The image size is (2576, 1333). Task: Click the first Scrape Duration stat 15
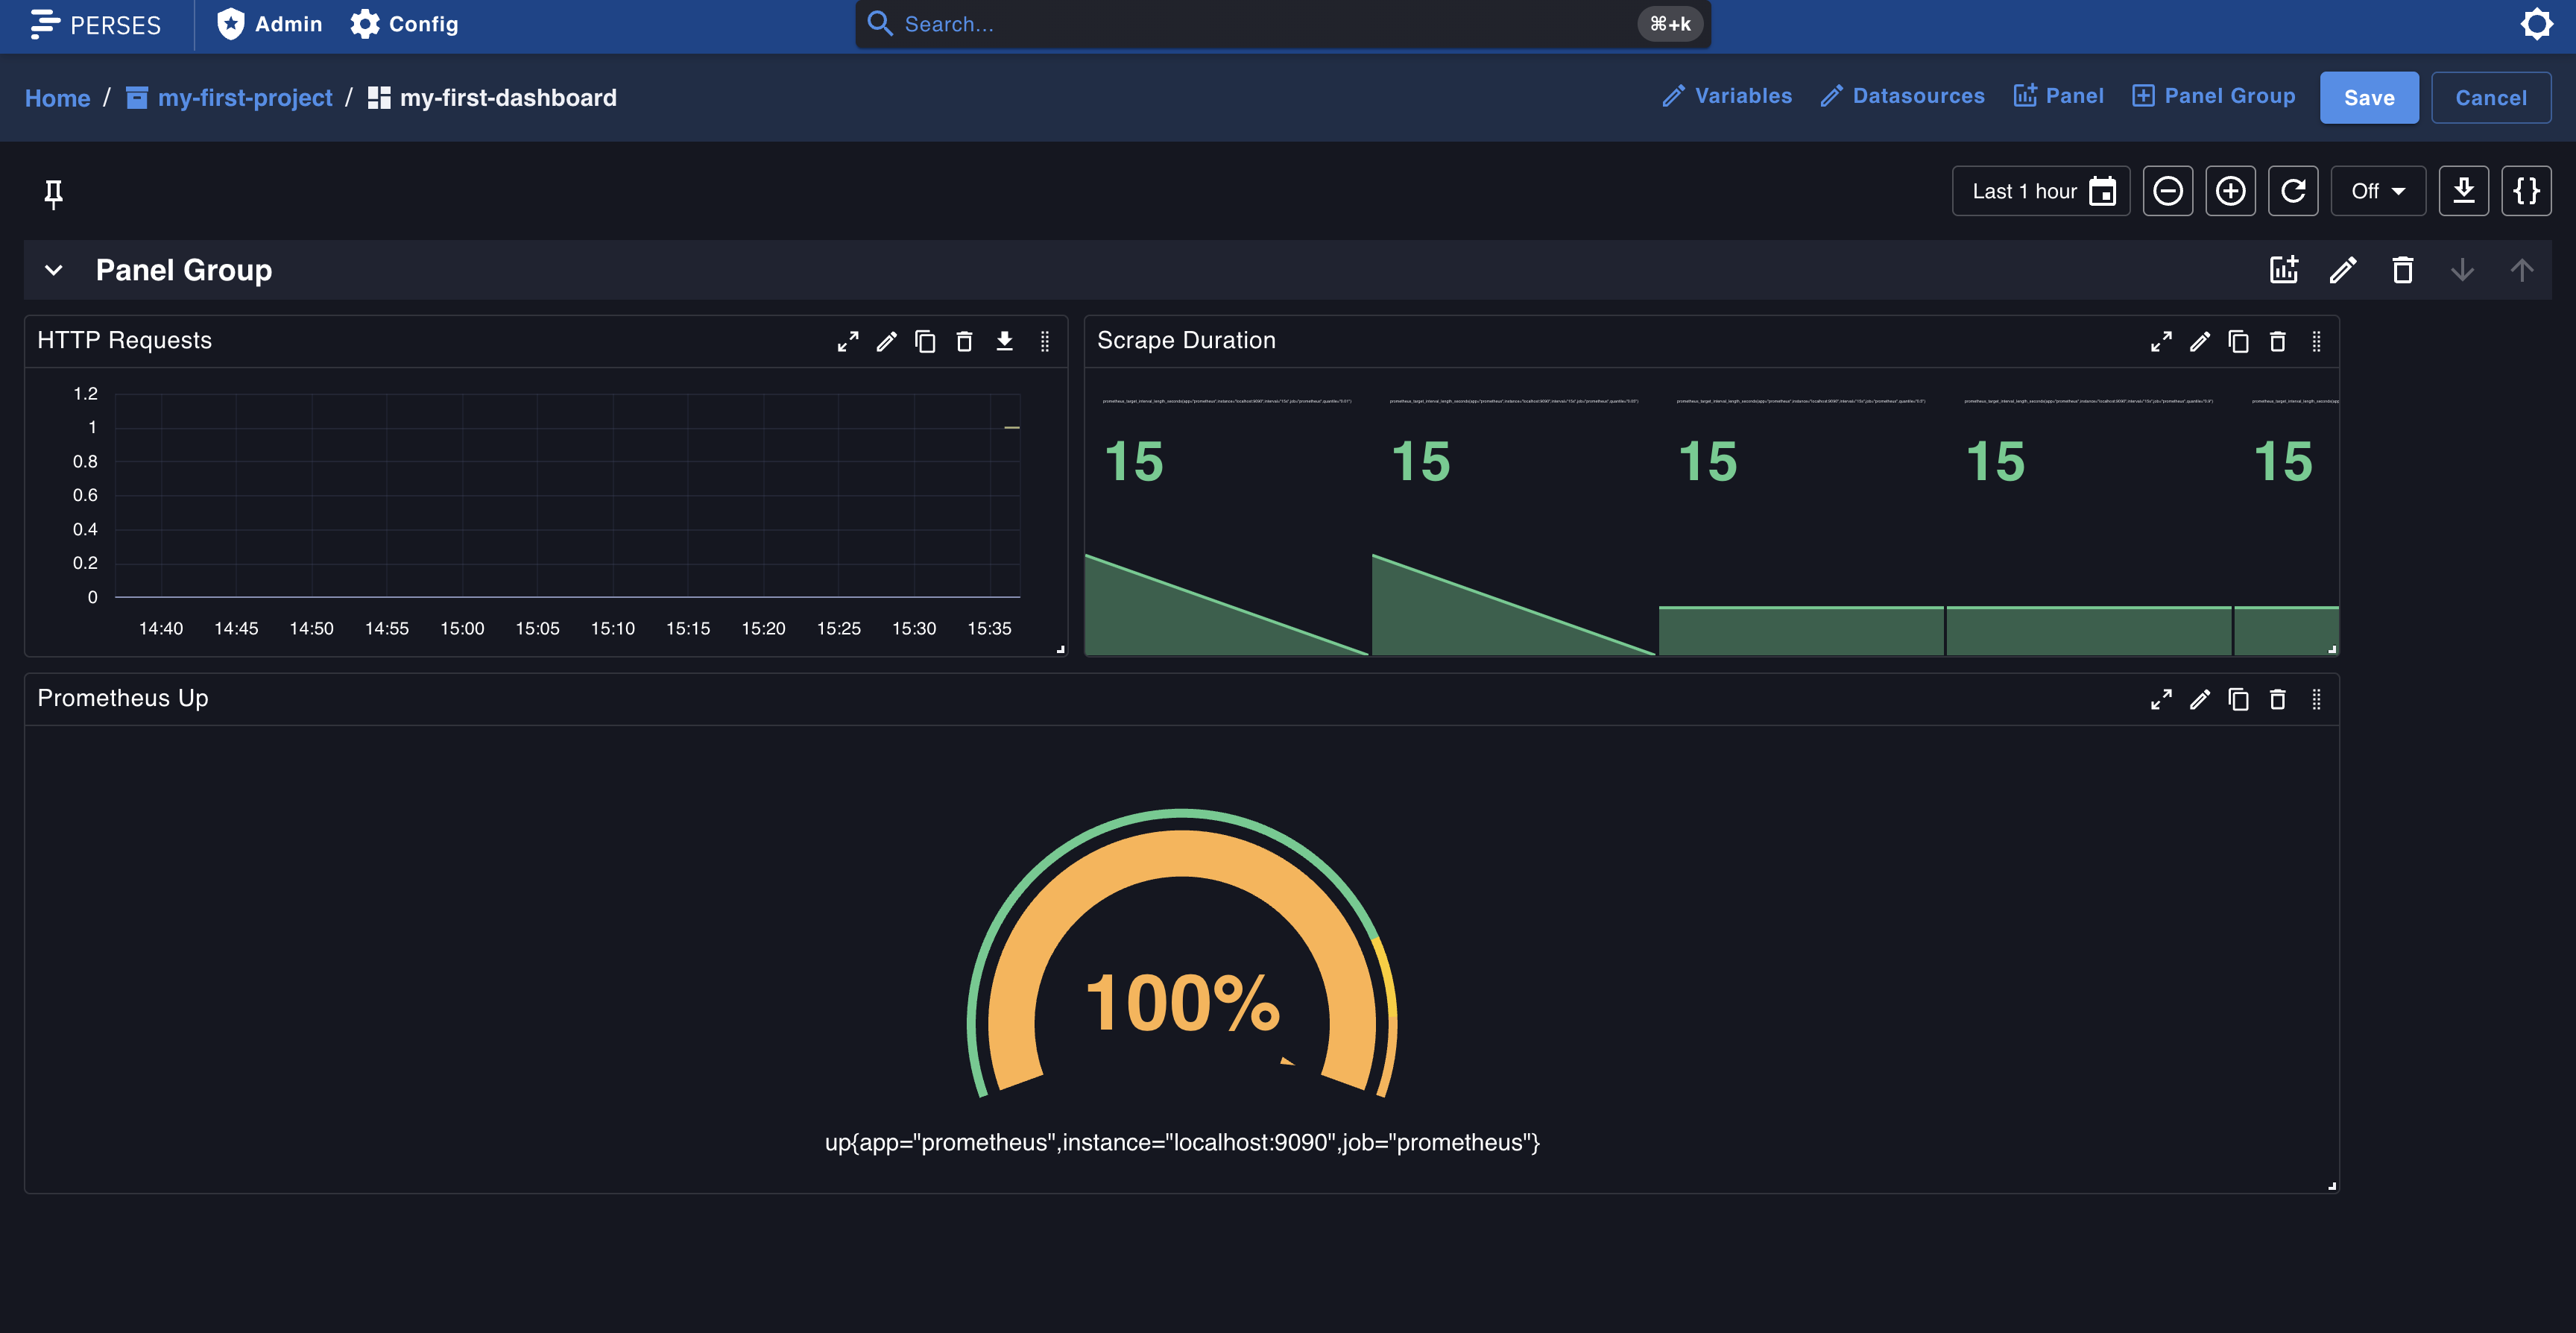(x=1134, y=462)
